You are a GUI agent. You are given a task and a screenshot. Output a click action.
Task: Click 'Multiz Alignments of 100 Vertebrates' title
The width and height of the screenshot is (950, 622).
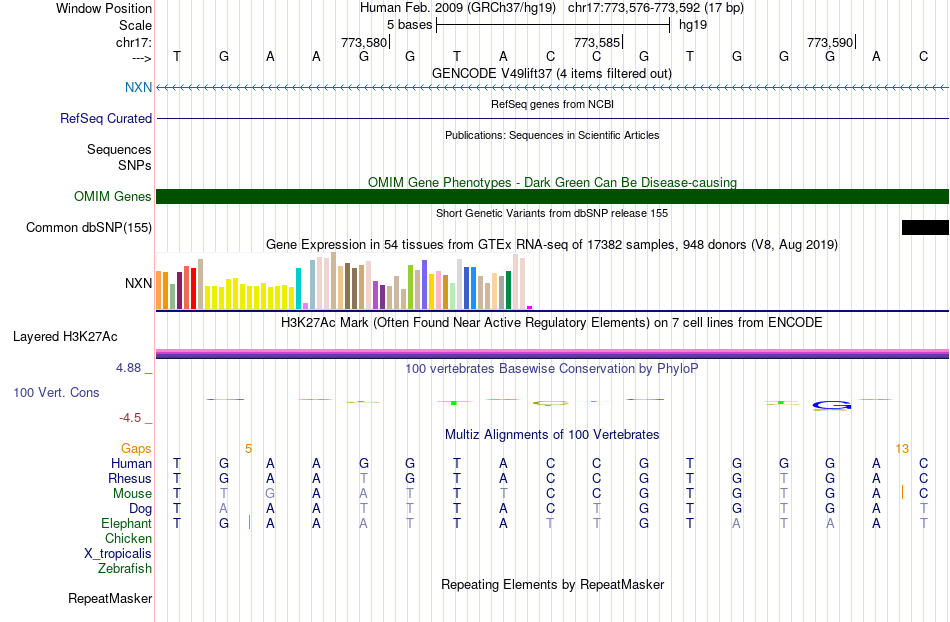[552, 434]
